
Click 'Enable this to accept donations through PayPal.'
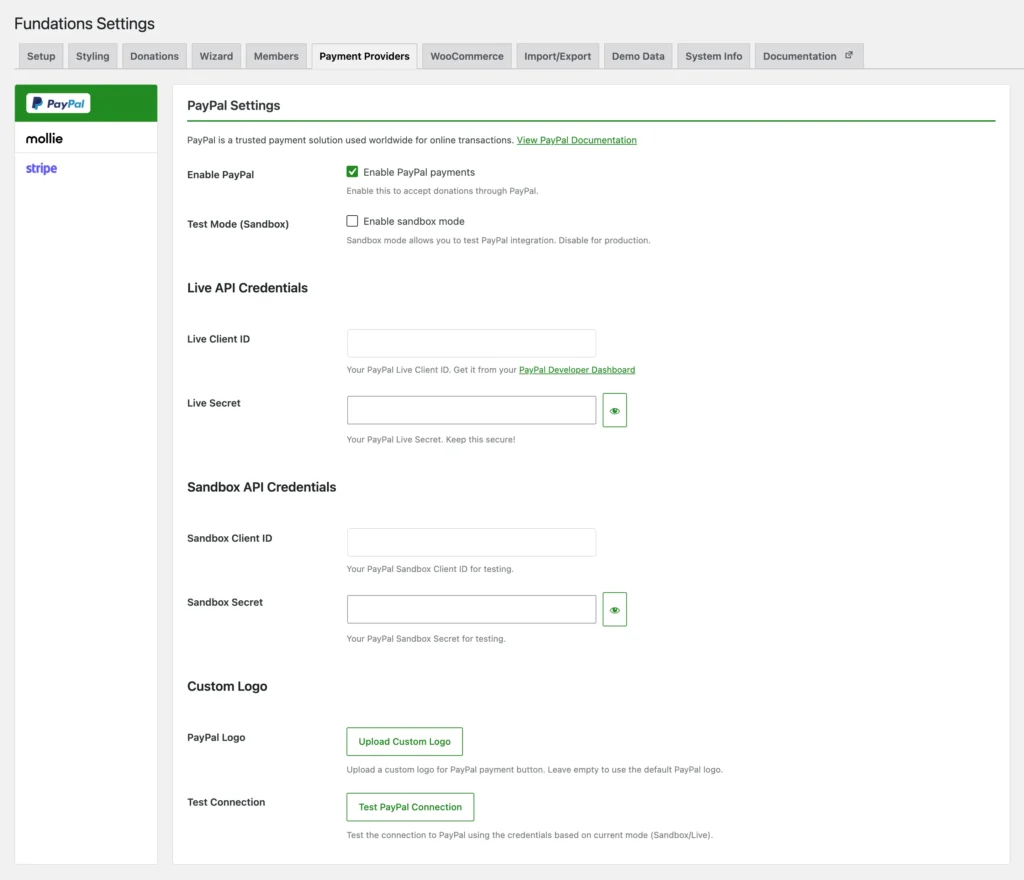click(x=442, y=191)
